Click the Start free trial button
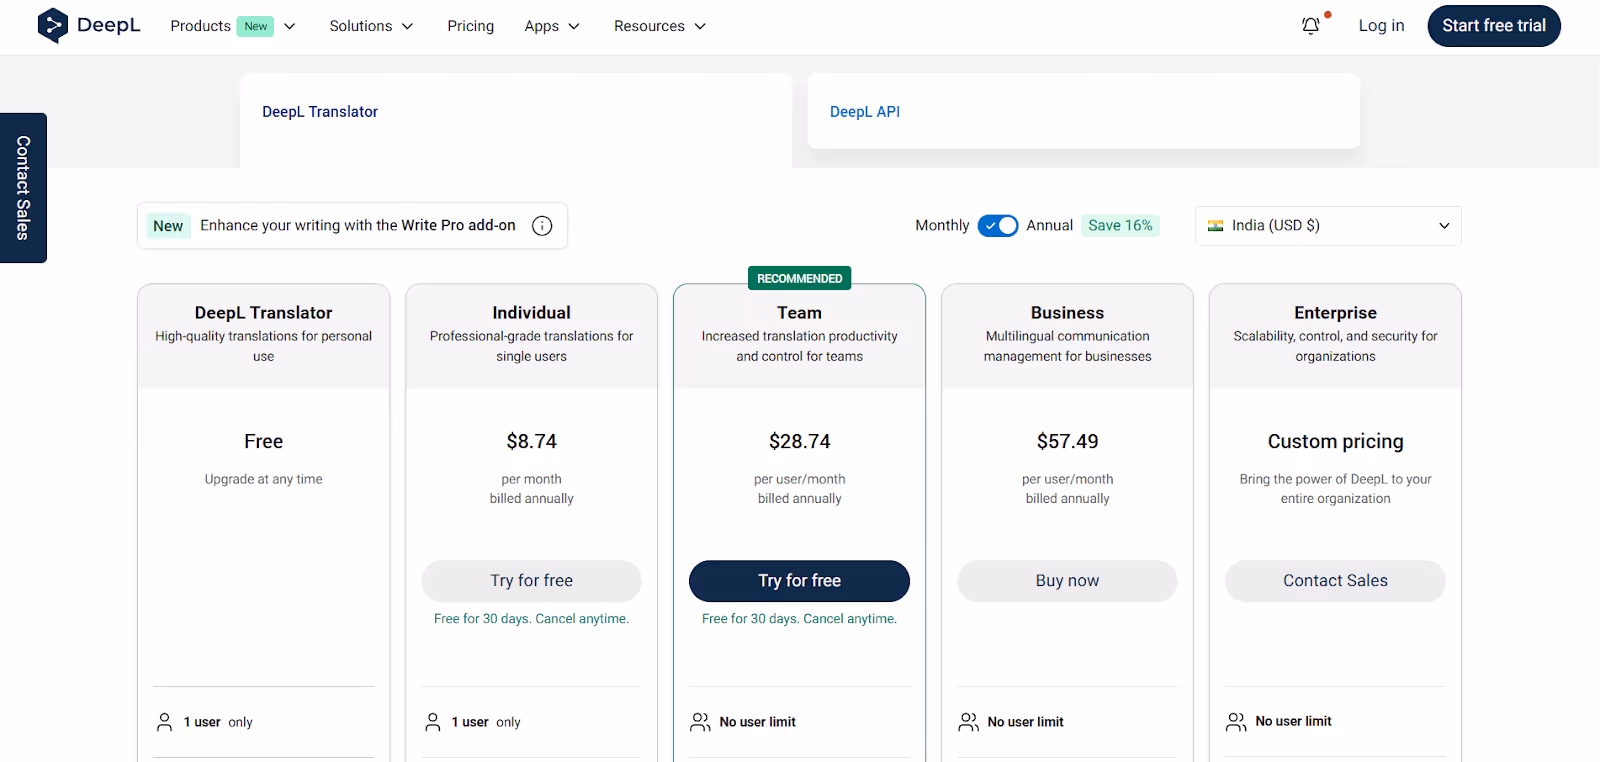 (x=1494, y=26)
